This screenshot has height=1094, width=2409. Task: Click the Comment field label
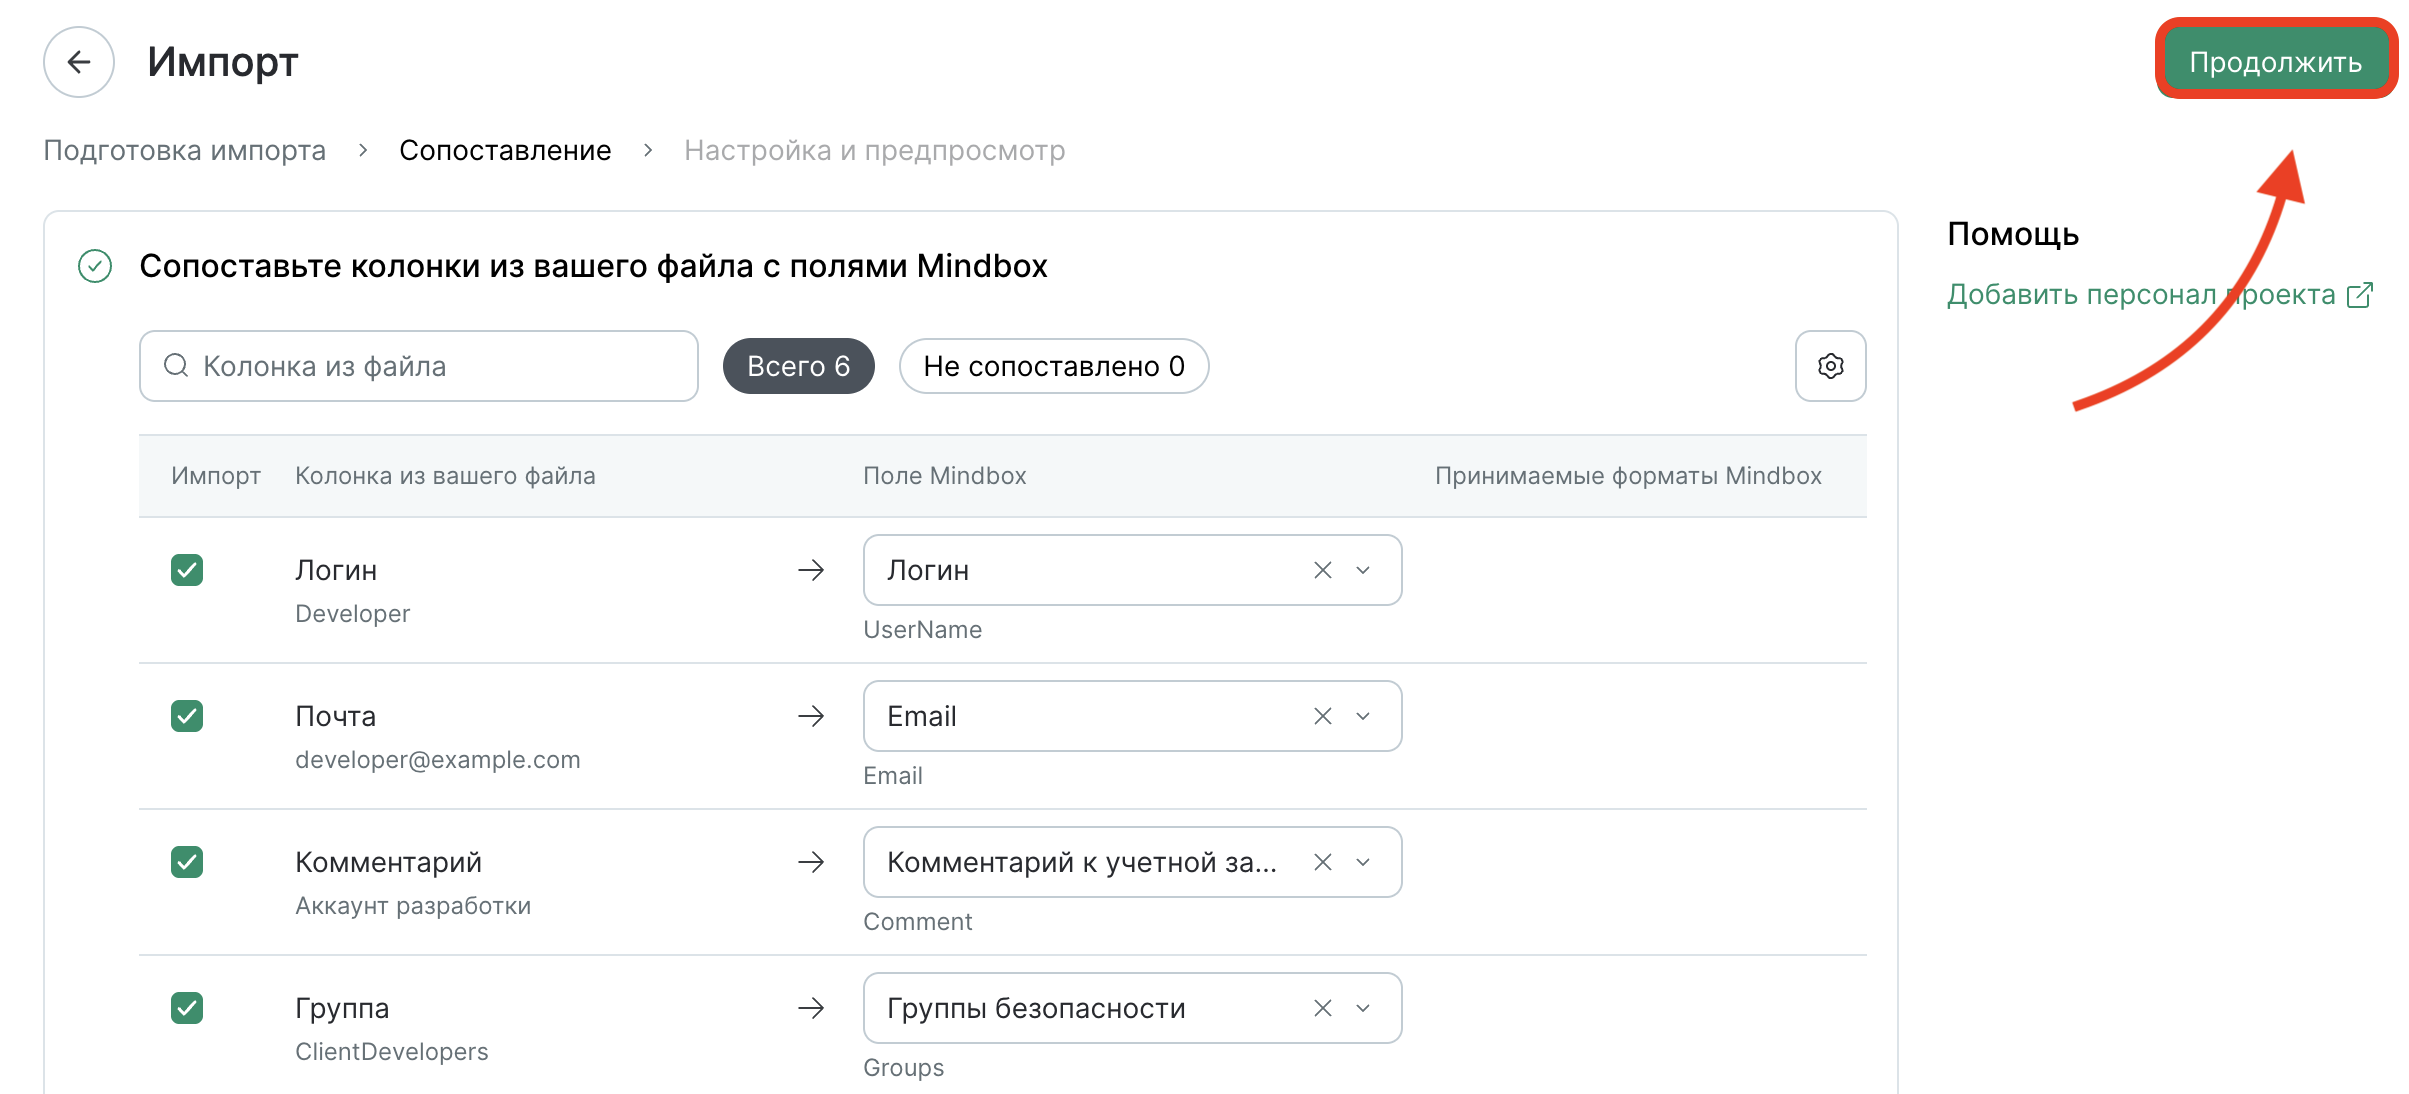[918, 922]
